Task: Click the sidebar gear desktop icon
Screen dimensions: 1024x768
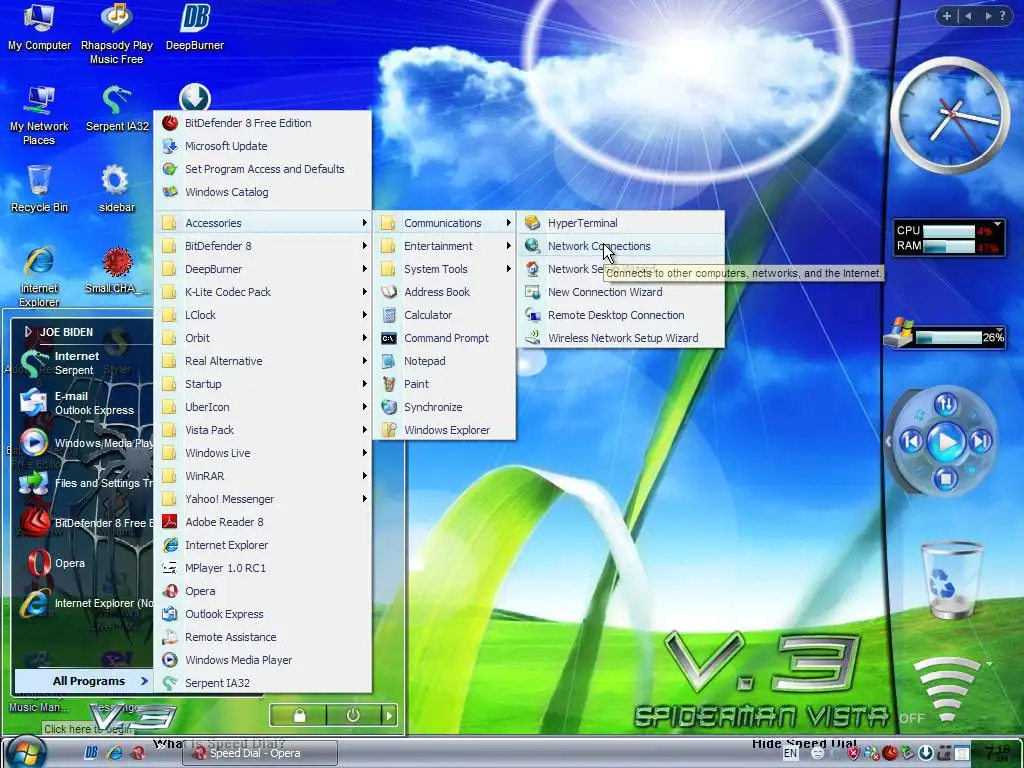Action: tap(116, 188)
